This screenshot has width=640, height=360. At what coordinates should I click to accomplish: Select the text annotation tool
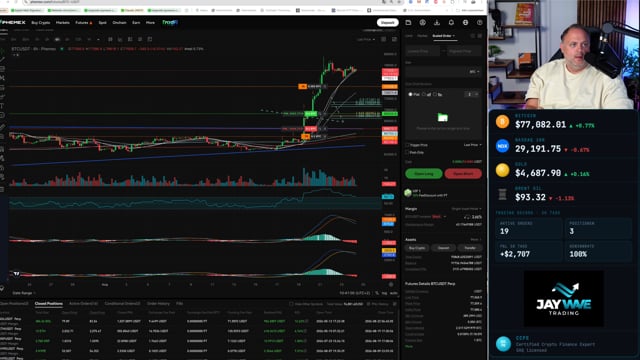click(2, 106)
